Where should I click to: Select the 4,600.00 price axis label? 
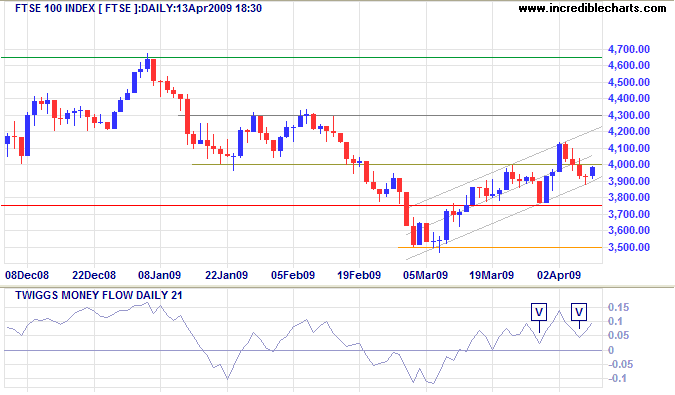(629, 65)
